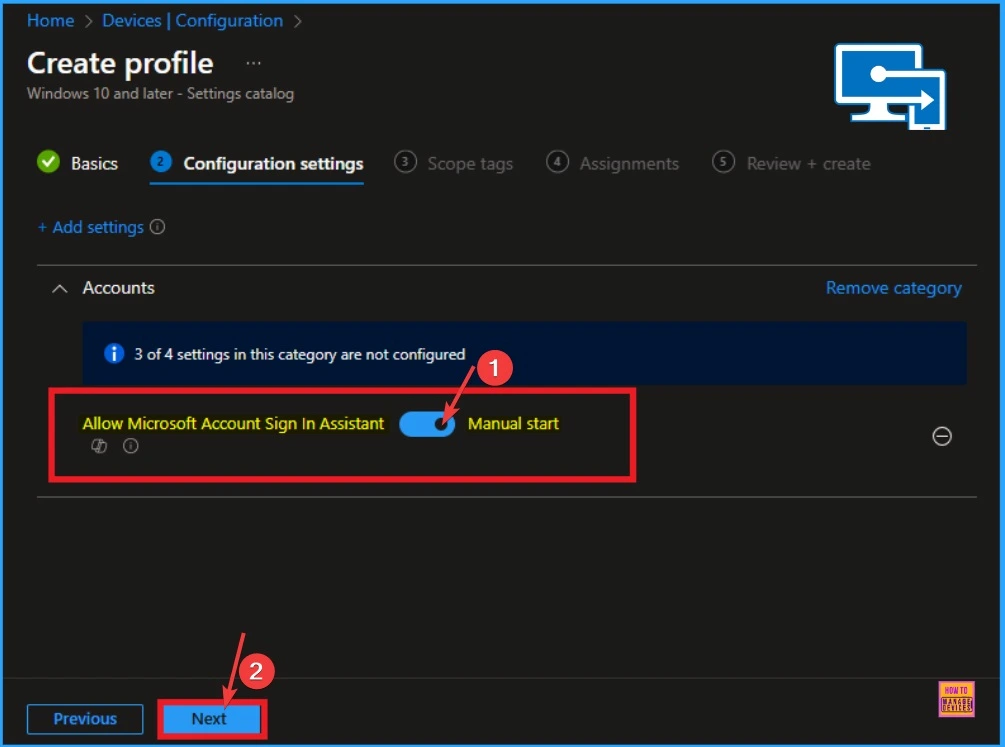The height and width of the screenshot is (747, 1005).
Task: Click the green checkmark icon of the Basics step
Action: 48,162
